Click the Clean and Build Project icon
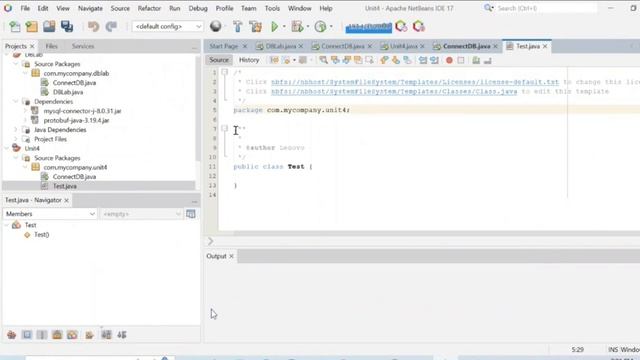The width and height of the screenshot is (640, 360). 256,27
